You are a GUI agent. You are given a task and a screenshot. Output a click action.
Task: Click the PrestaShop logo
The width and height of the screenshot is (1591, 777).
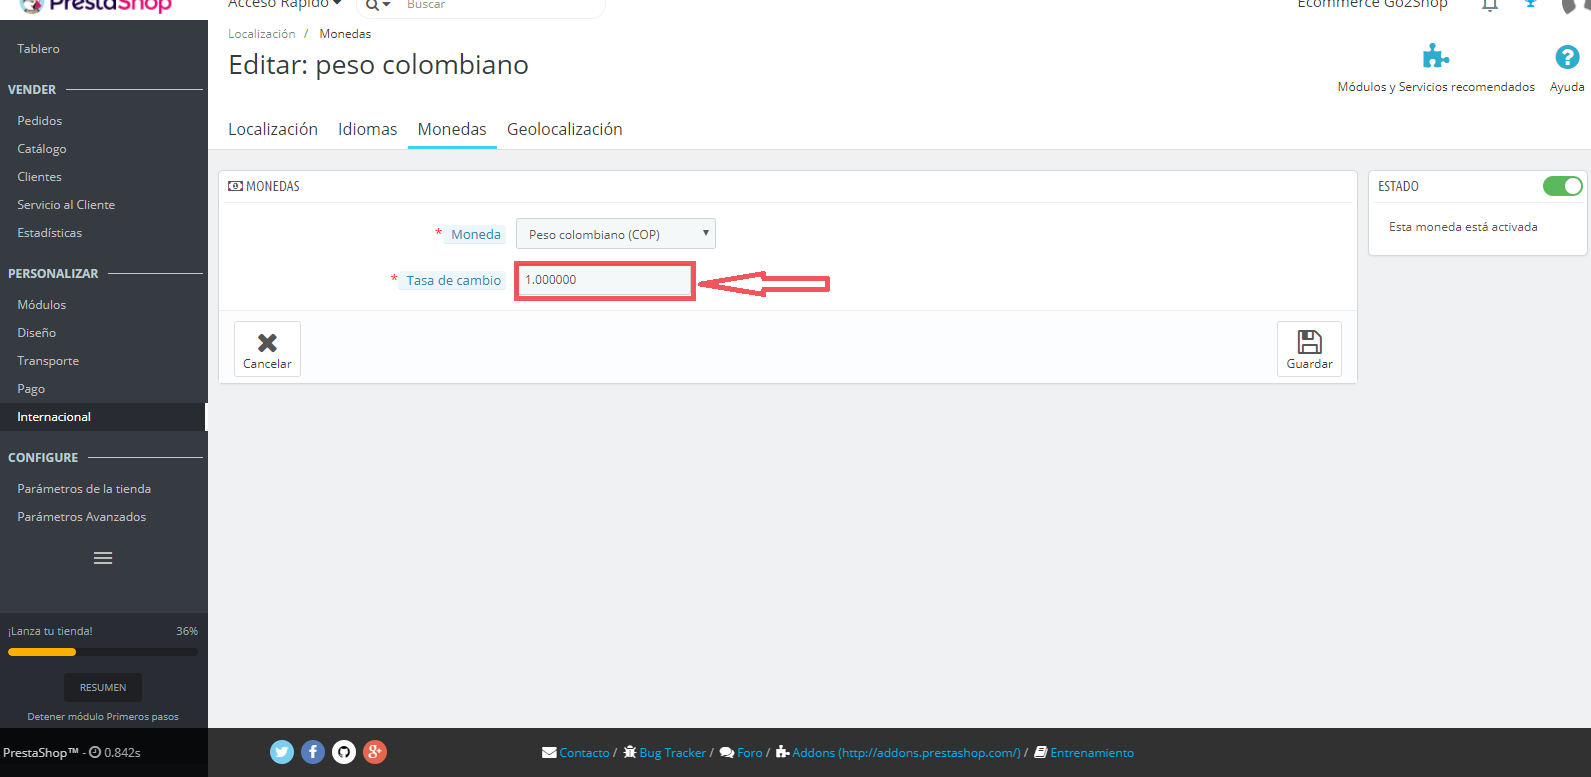95,6
